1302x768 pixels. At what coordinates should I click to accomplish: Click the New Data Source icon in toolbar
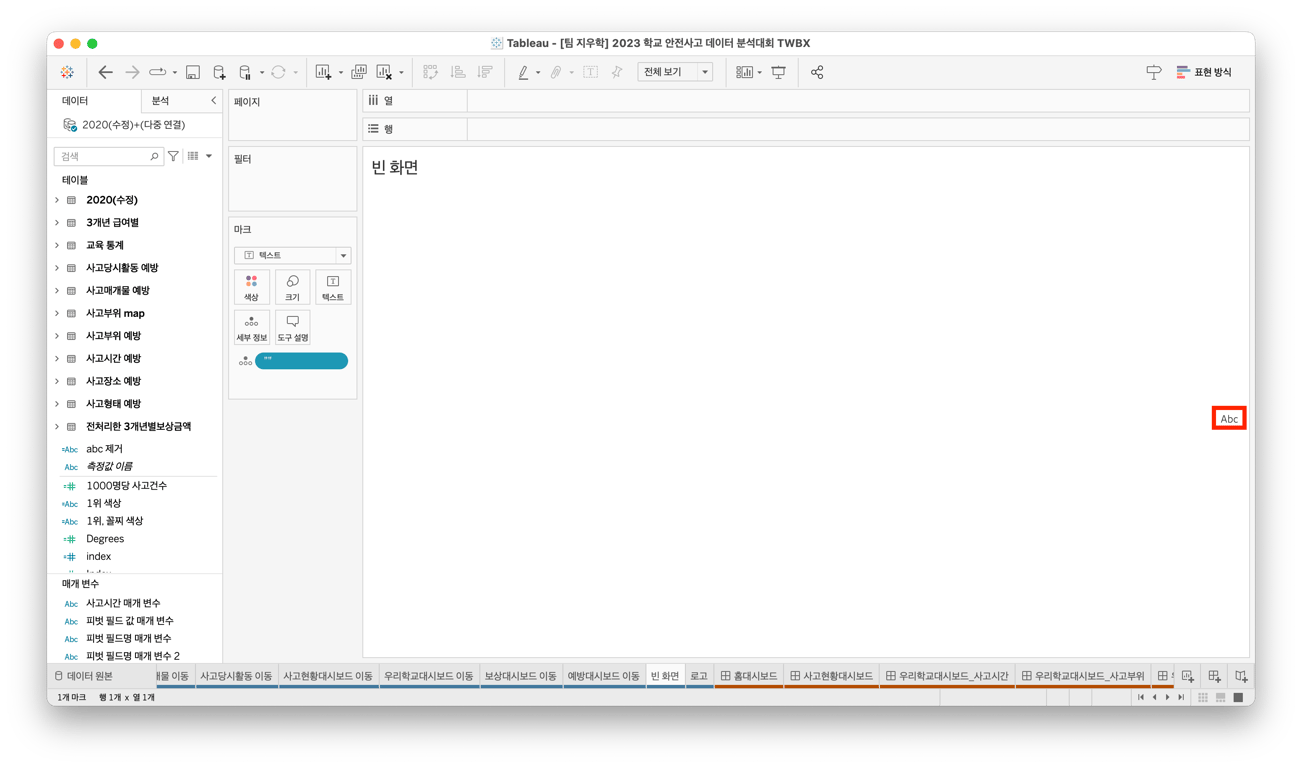[219, 71]
